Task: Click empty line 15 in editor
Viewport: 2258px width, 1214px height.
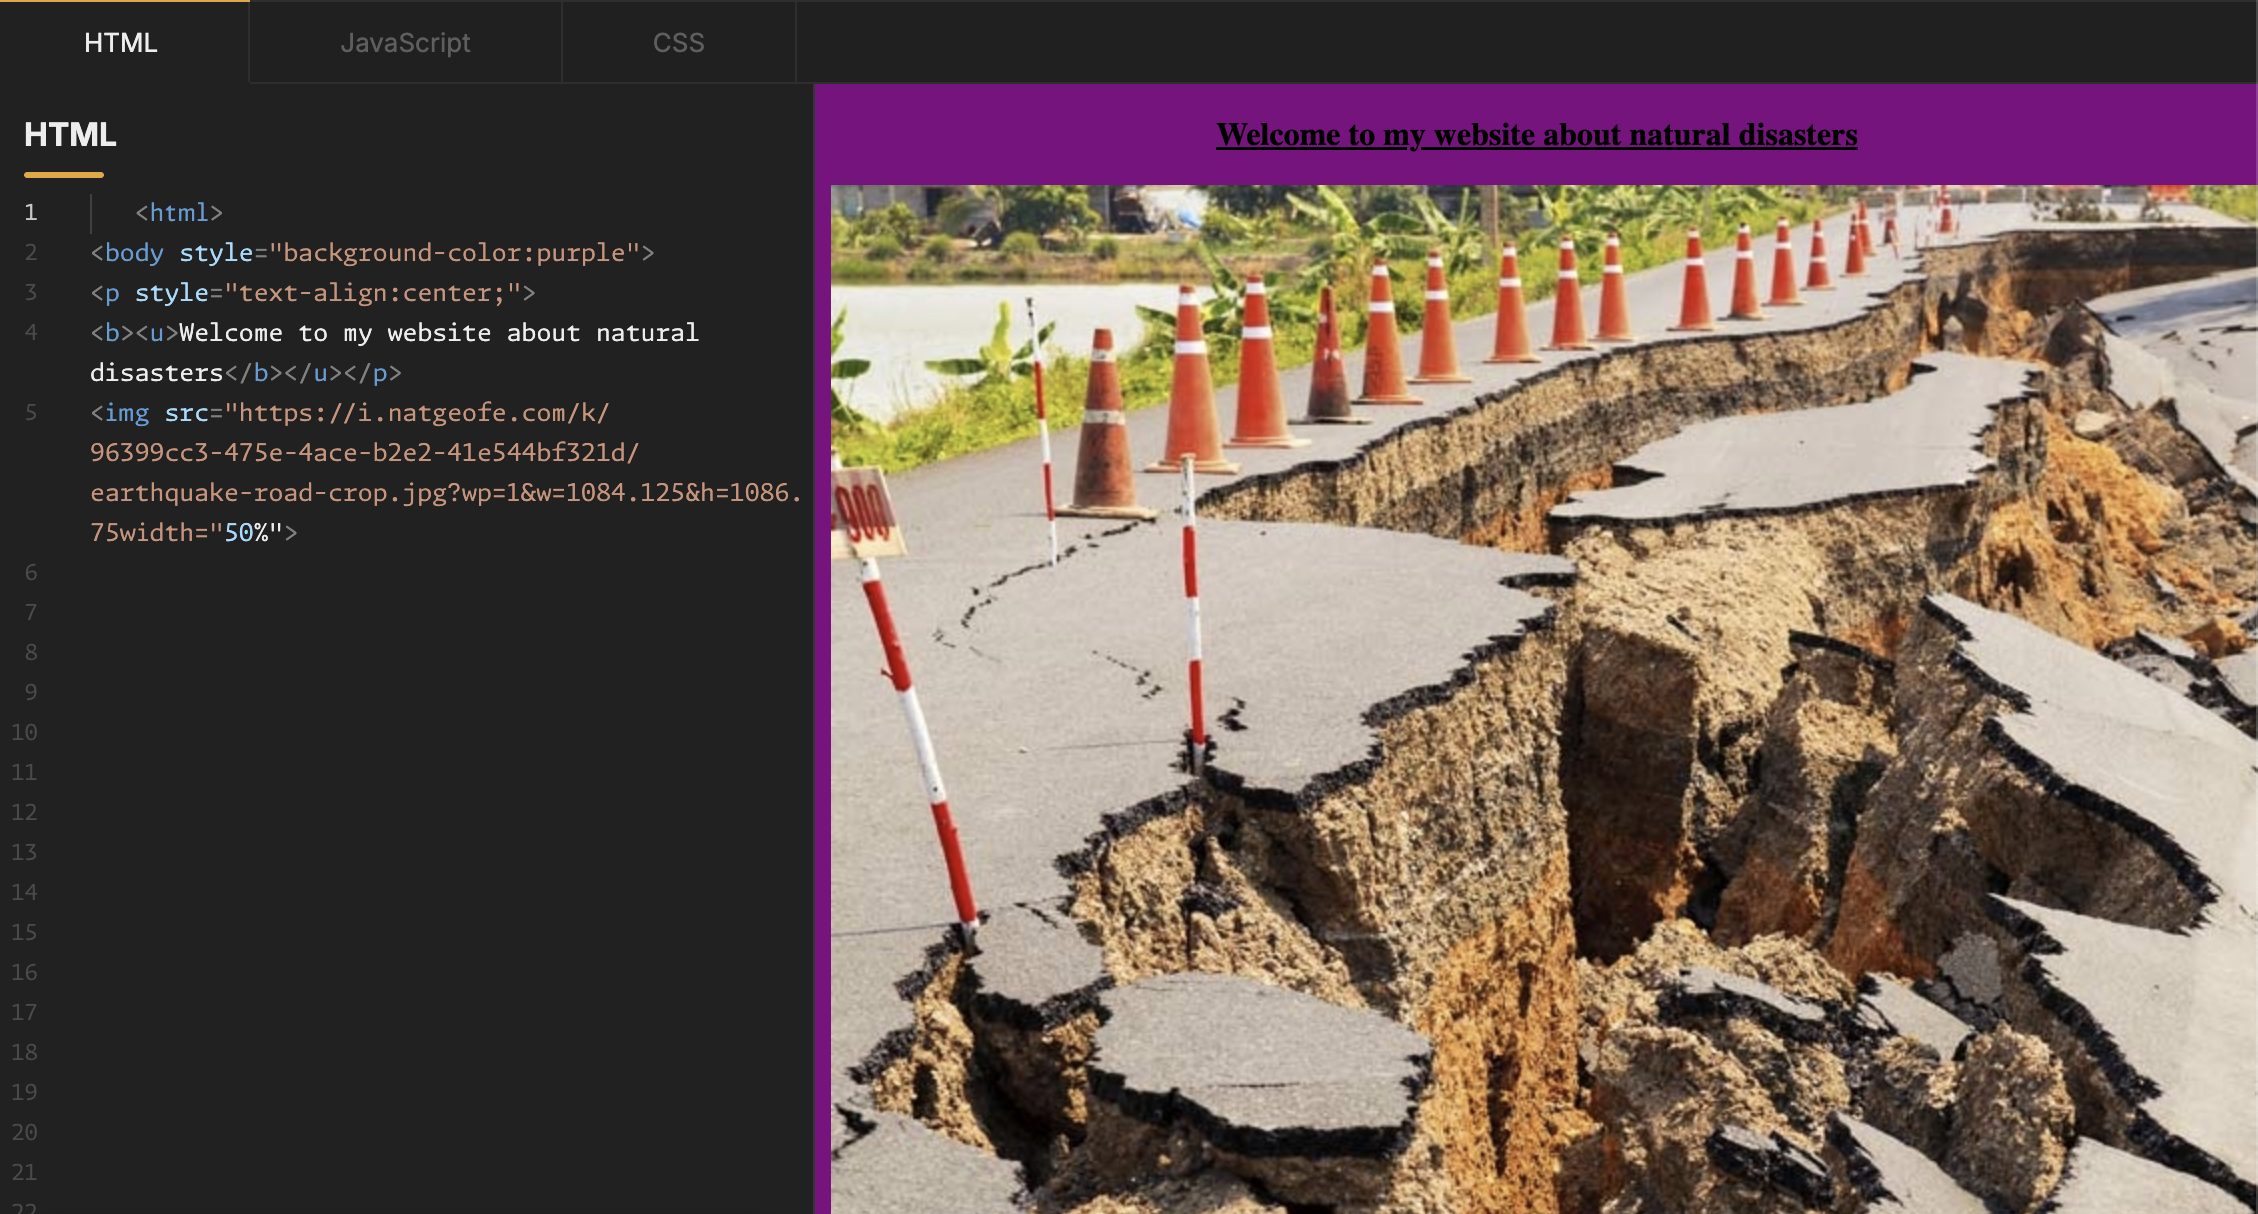Action: [x=400, y=932]
